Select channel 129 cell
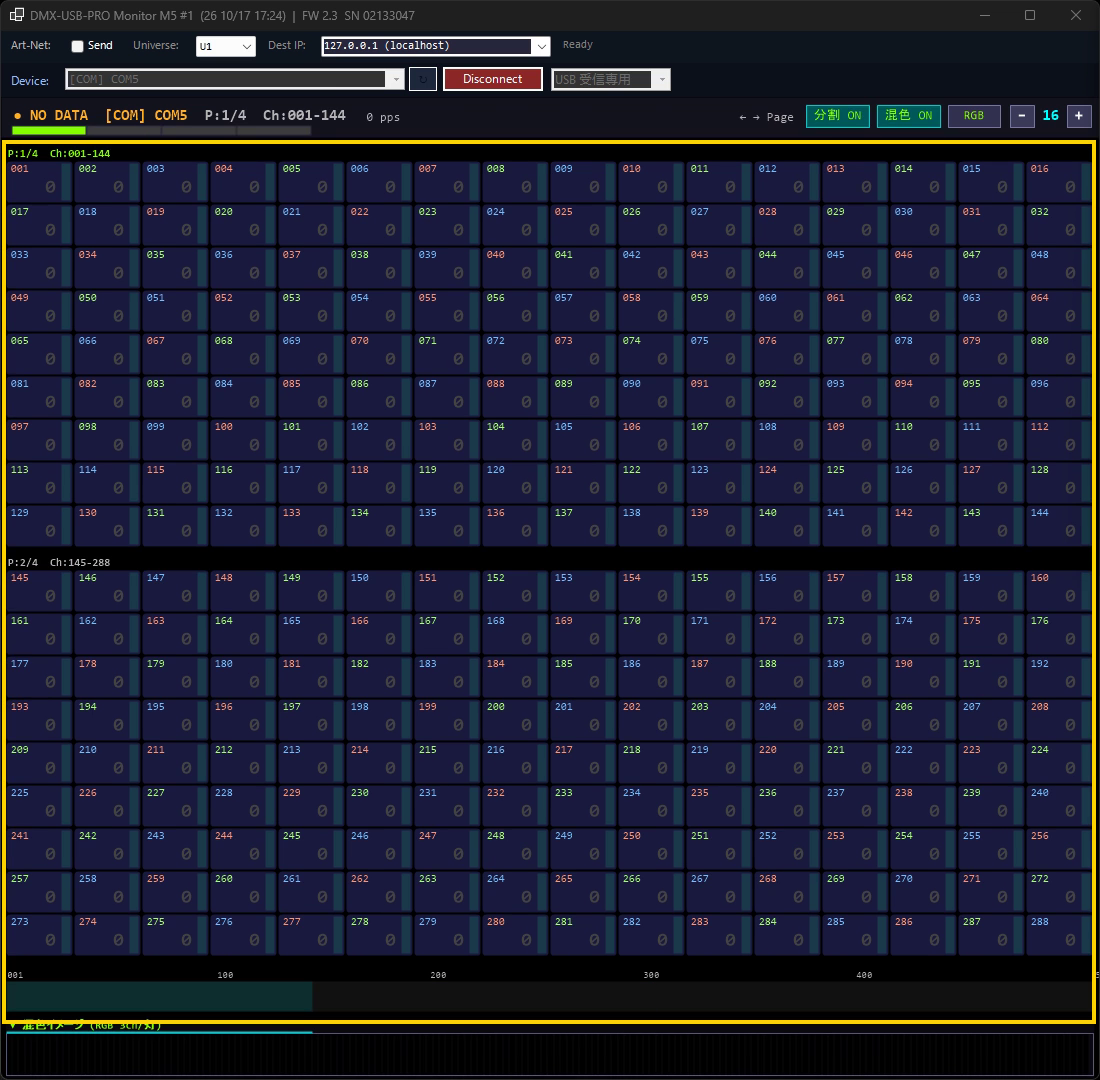 (39, 526)
